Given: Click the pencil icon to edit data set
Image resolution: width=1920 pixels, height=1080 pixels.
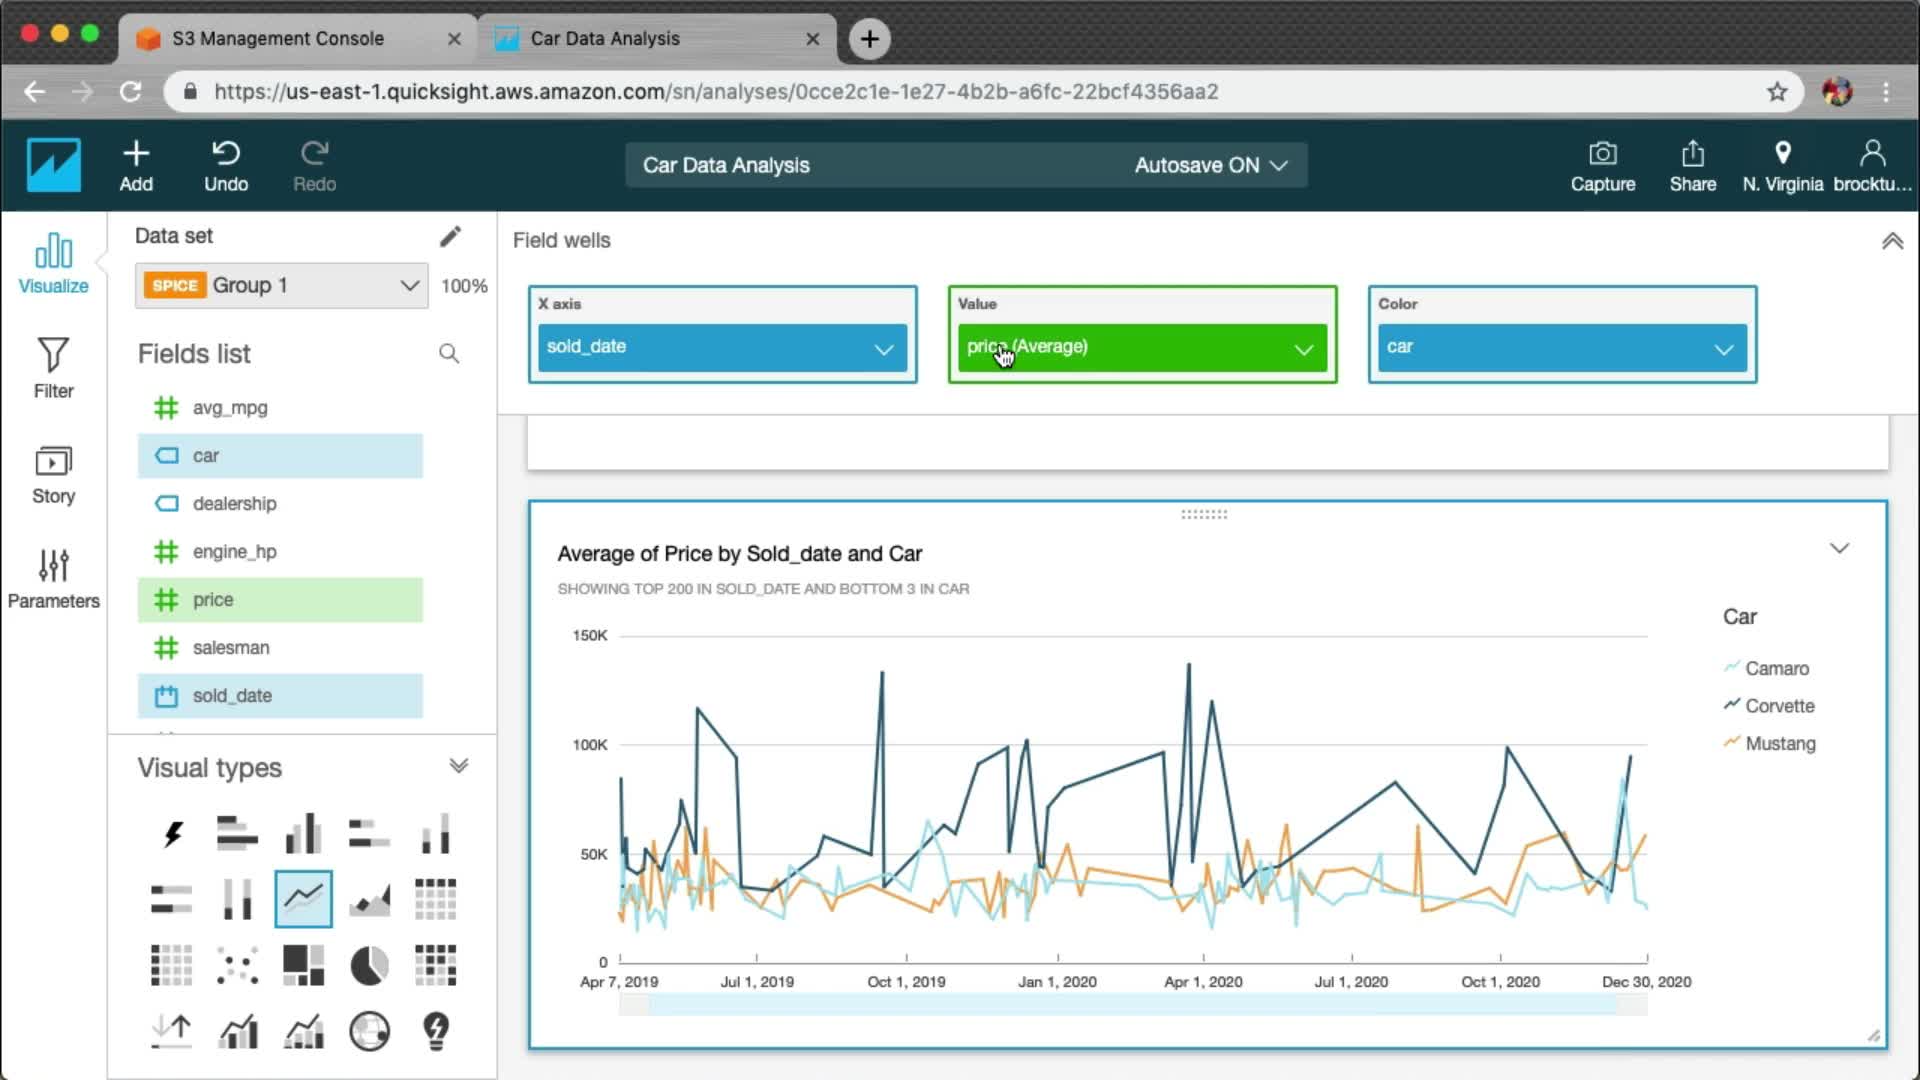Looking at the screenshot, I should tap(450, 236).
